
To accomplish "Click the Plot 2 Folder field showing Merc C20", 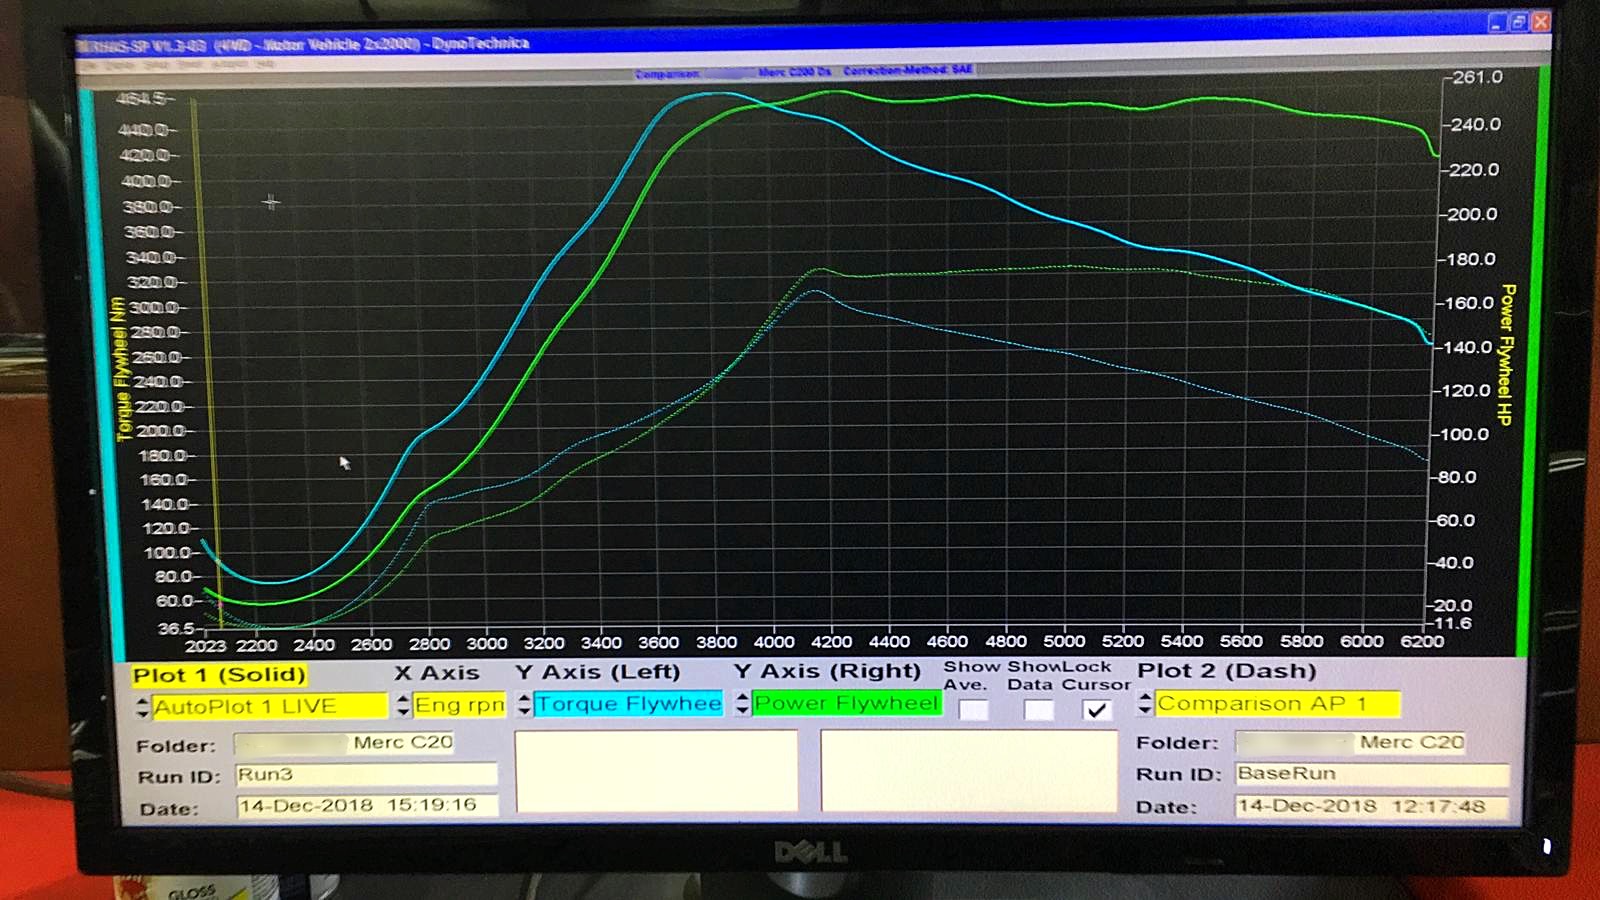I will pyautogui.click(x=1350, y=742).
